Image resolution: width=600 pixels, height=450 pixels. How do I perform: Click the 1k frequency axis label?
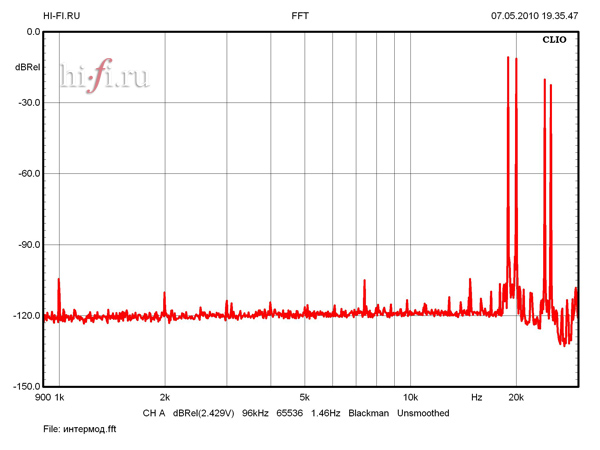(59, 397)
